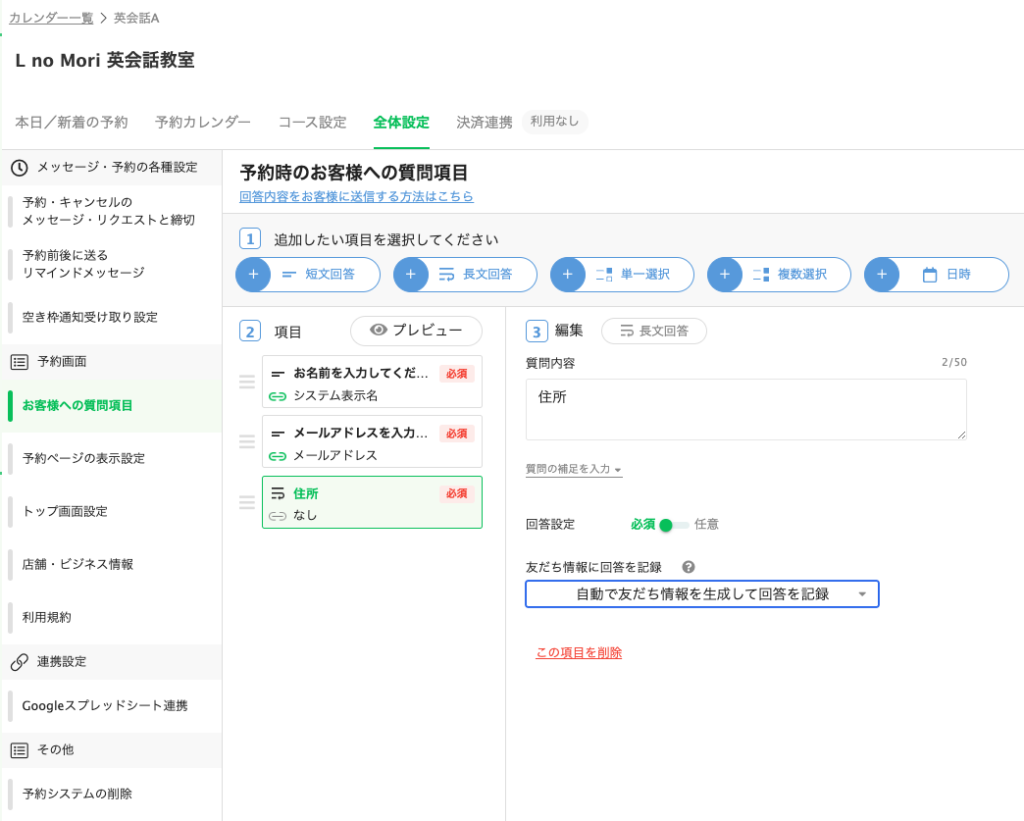The width and height of the screenshot is (1024, 821).
Task: Click the この項目を削除 link
Action: click(x=579, y=653)
